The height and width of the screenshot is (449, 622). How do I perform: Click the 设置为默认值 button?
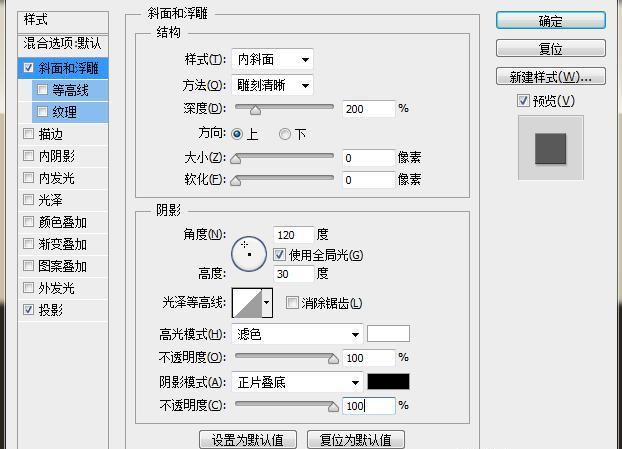coord(248,439)
